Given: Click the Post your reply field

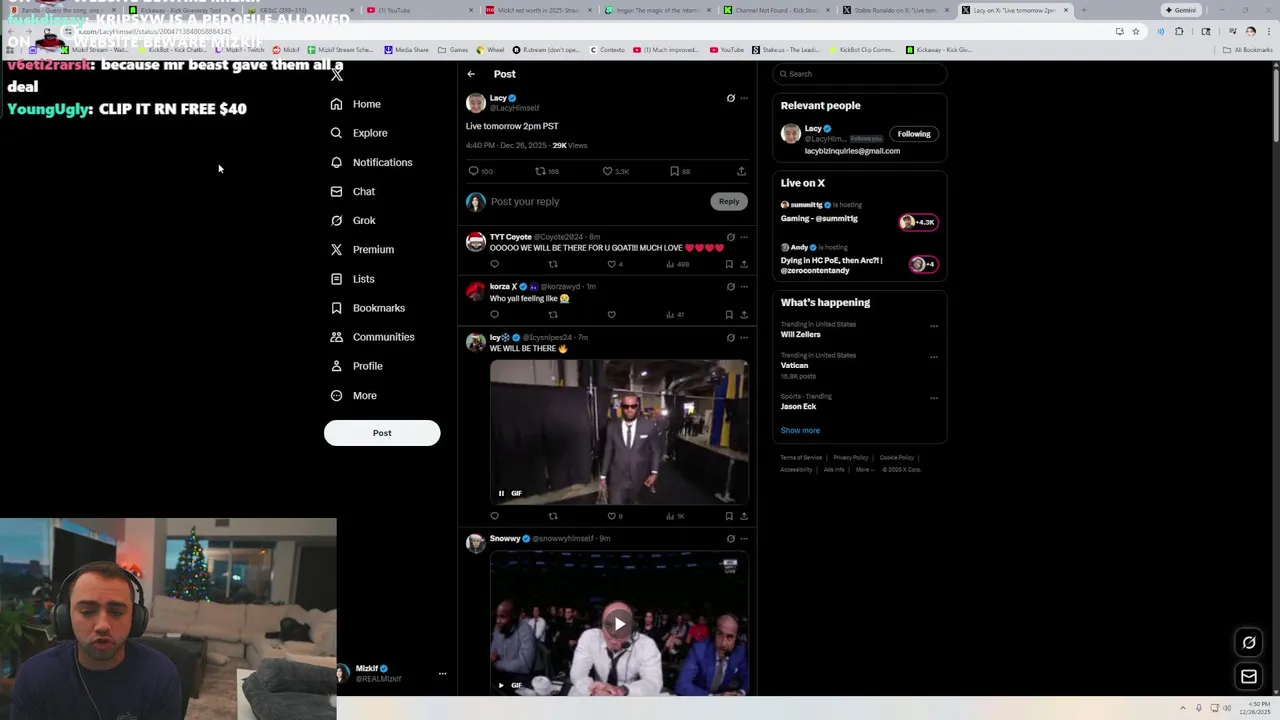Looking at the screenshot, I should (x=596, y=202).
